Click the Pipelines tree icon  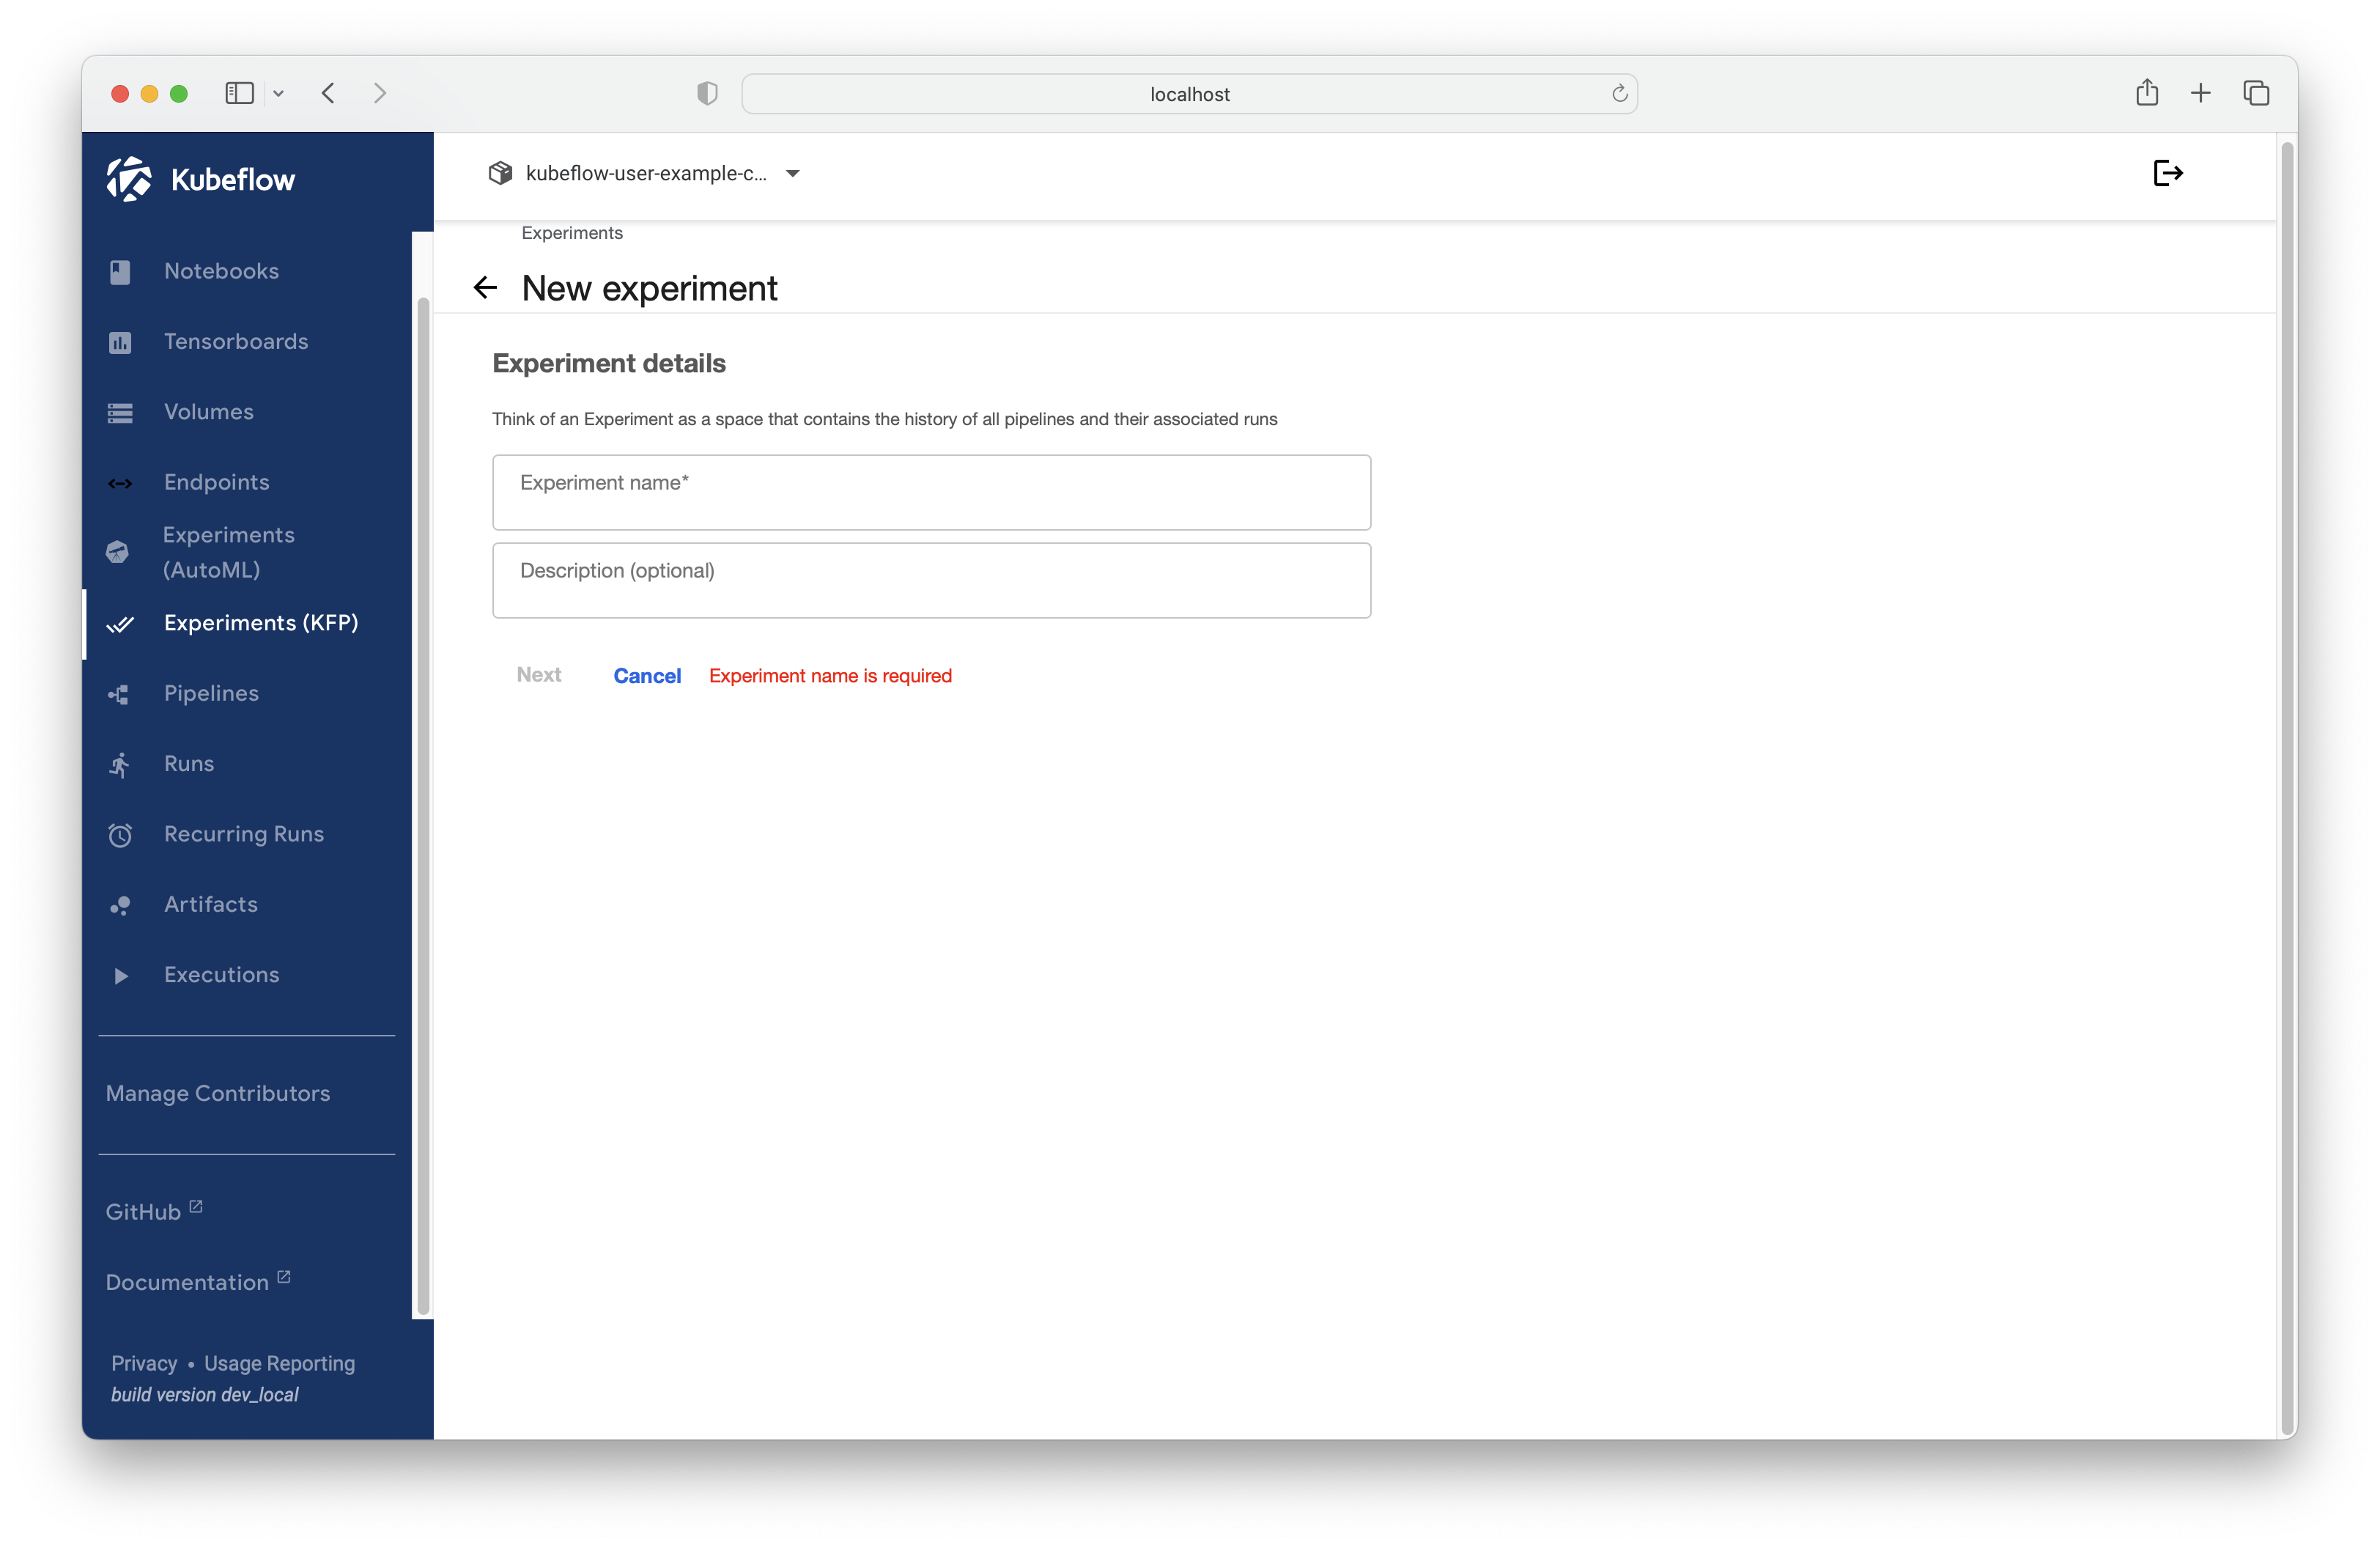[119, 694]
